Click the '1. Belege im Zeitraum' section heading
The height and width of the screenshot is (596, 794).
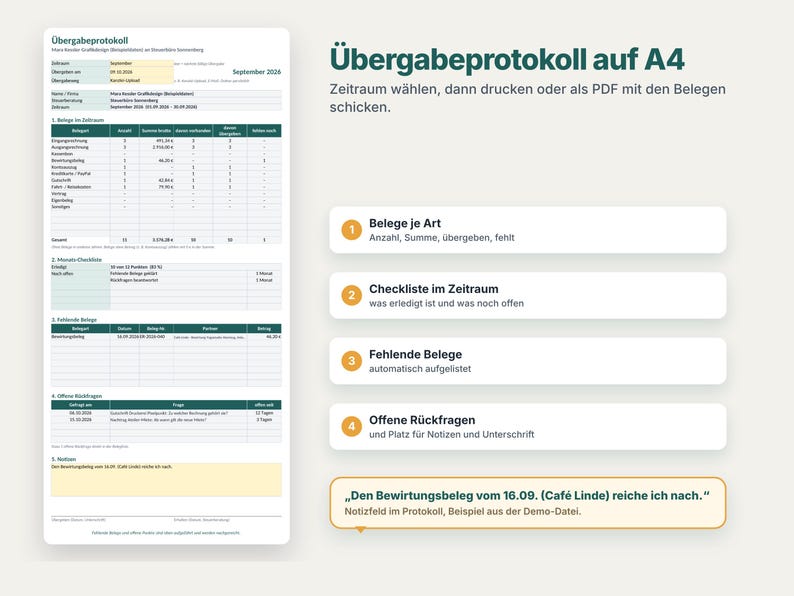click(77, 120)
